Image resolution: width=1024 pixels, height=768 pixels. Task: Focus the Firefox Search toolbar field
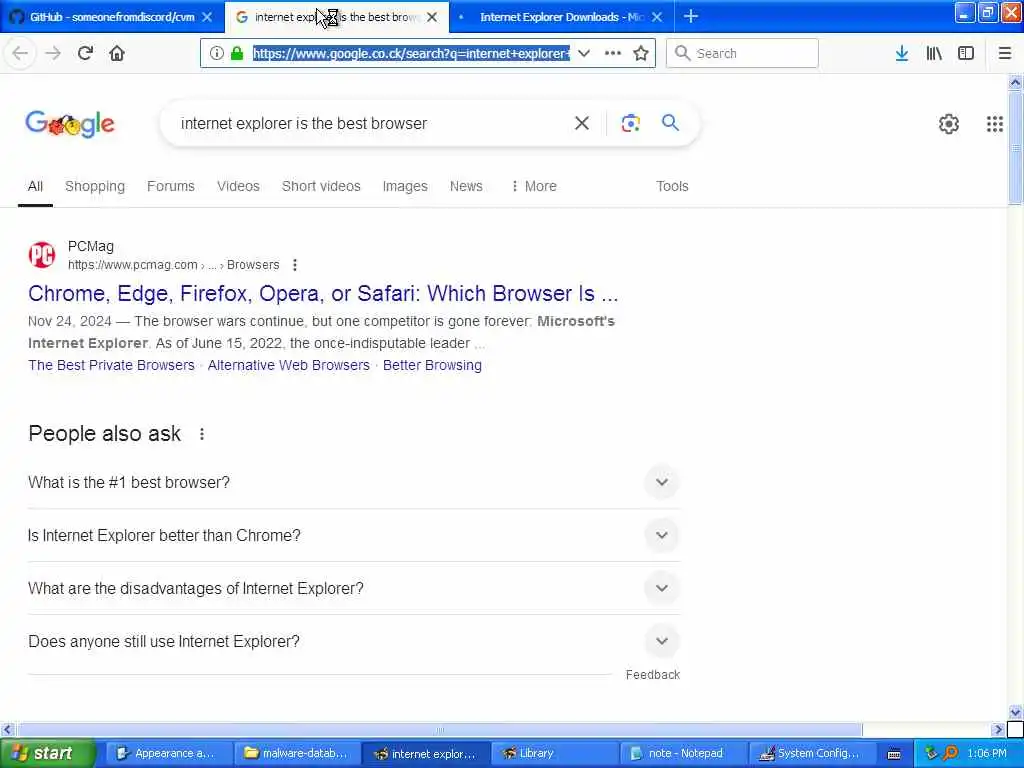[x=742, y=53]
